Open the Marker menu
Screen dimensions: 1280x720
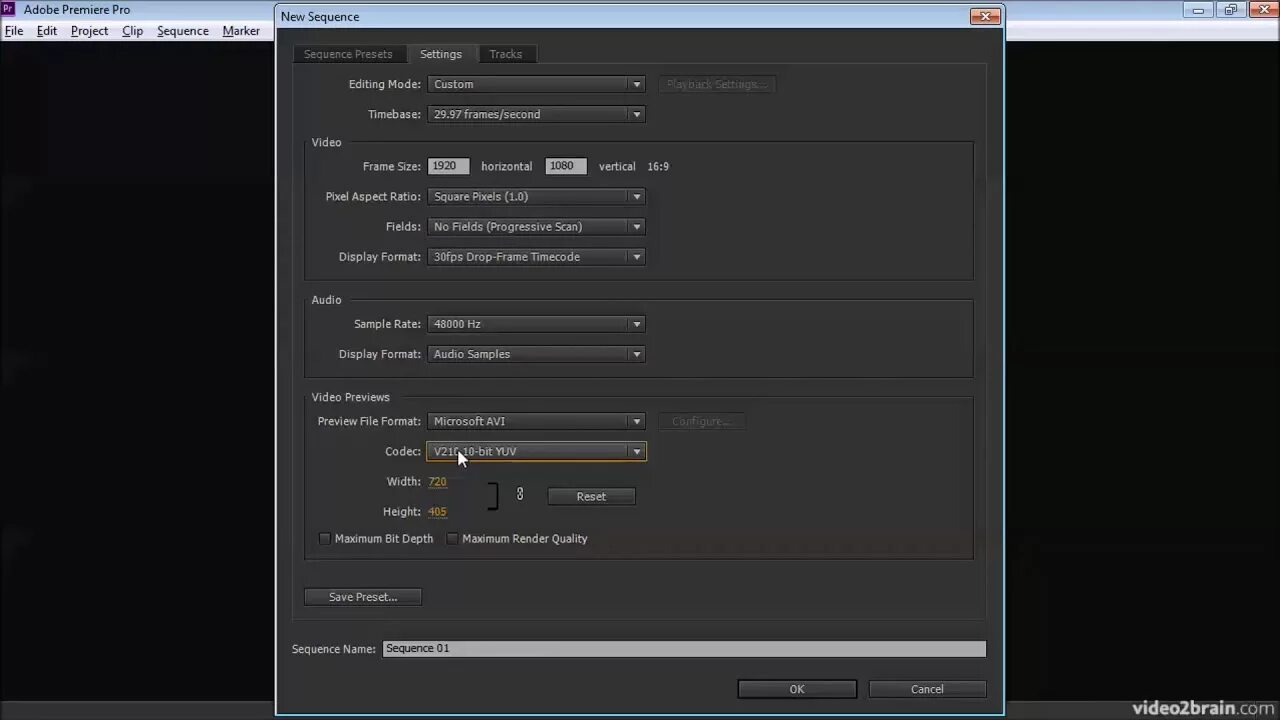tap(241, 31)
